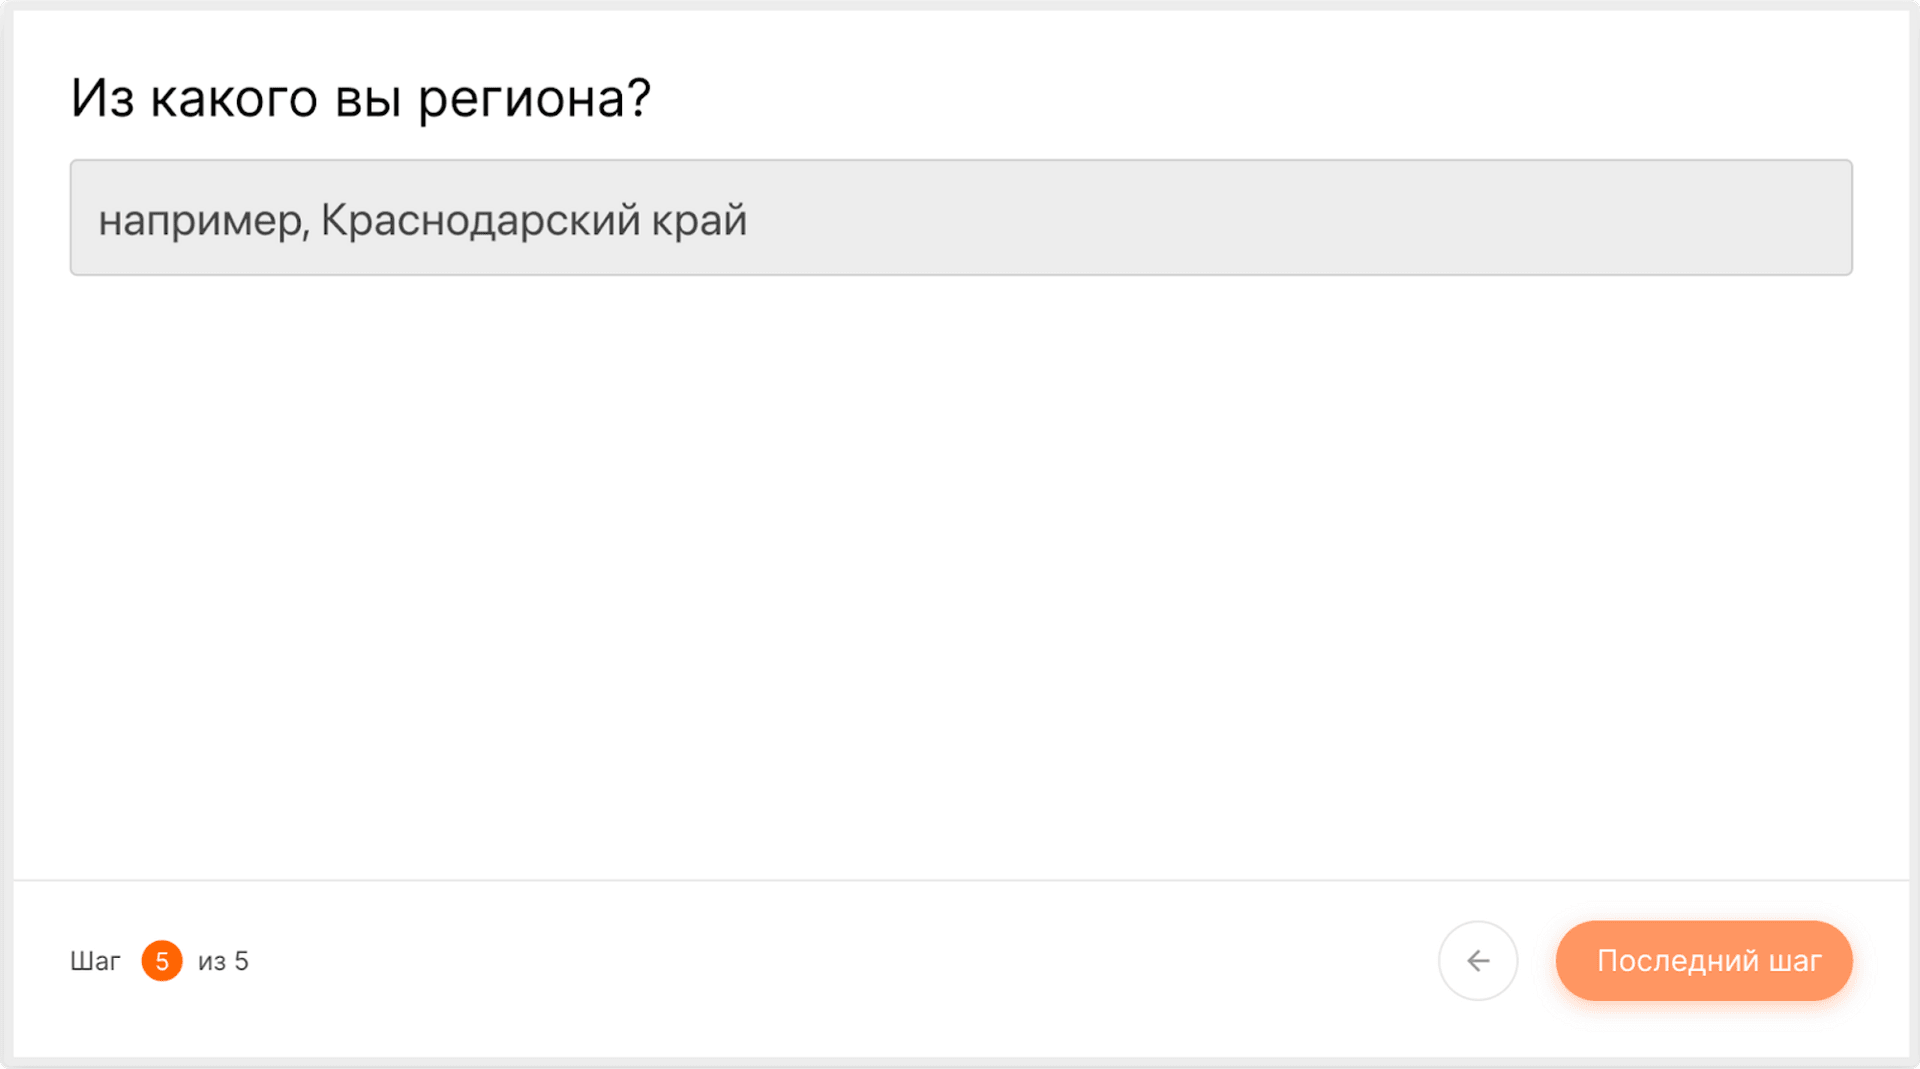The height and width of the screenshot is (1069, 1920).
Task: Select the orange circle with number 5
Action: pos(162,961)
